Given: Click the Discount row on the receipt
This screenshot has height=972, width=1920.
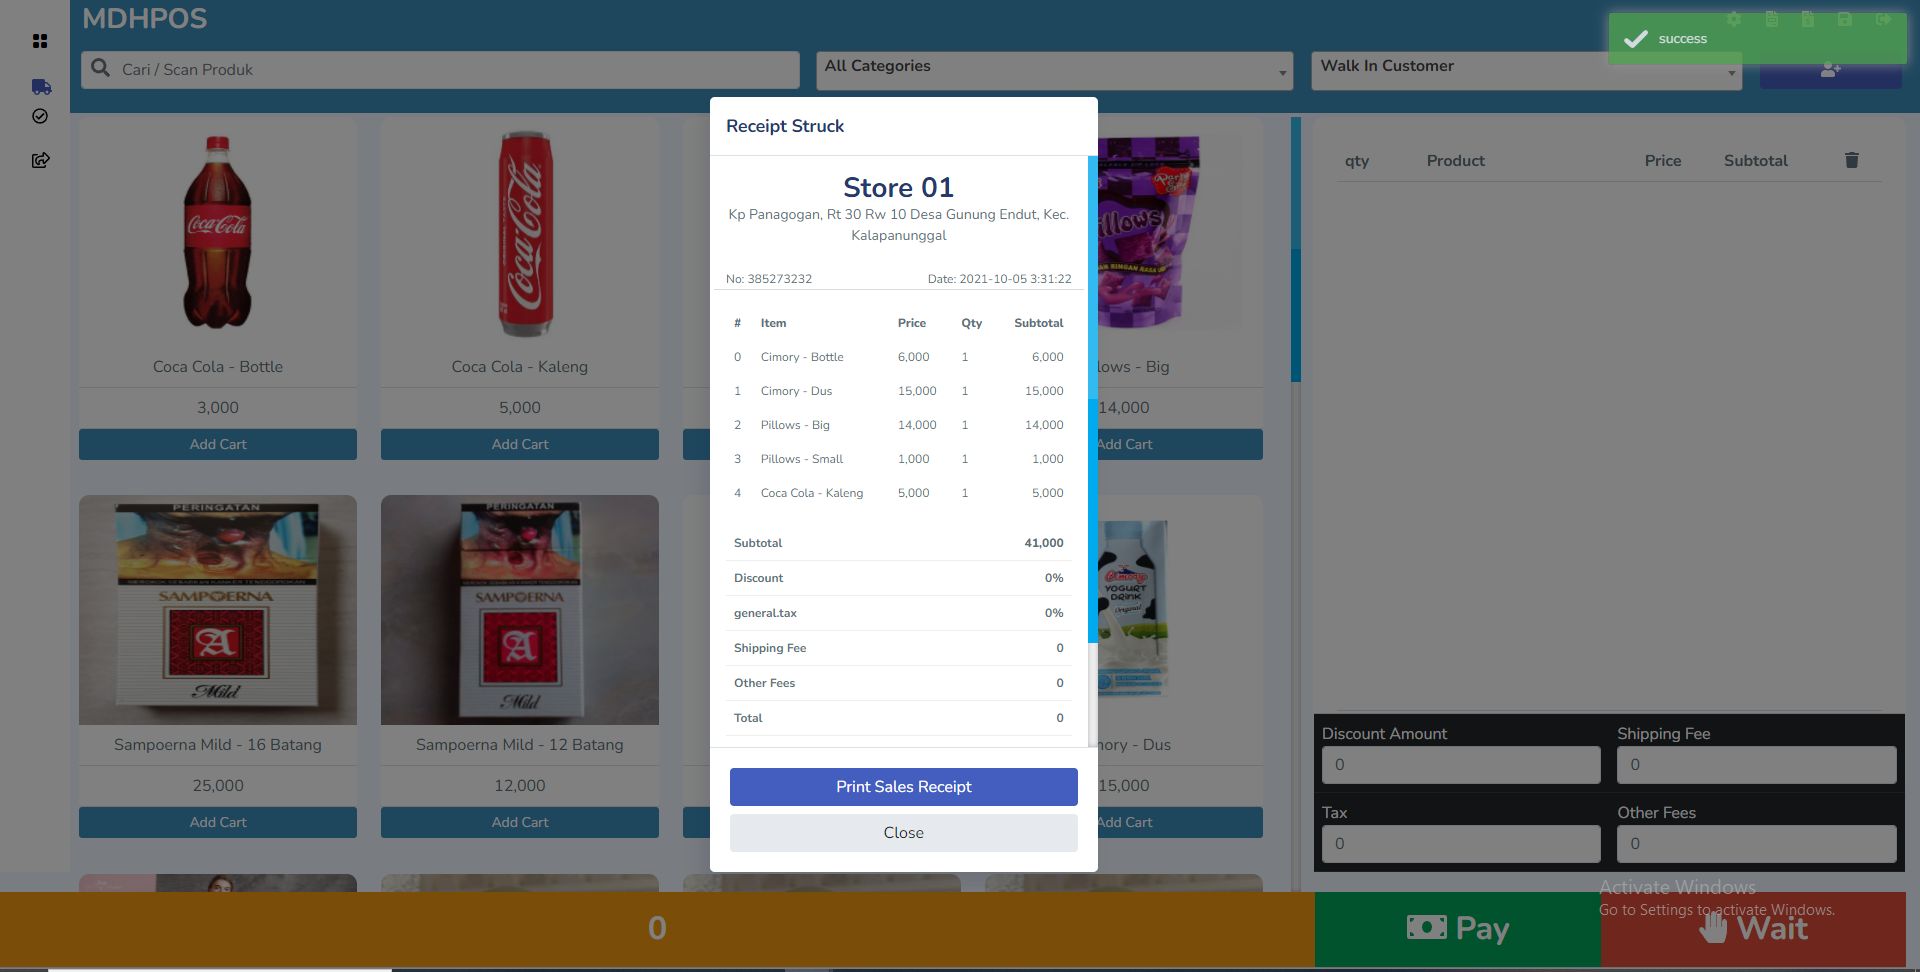Looking at the screenshot, I should [898, 578].
